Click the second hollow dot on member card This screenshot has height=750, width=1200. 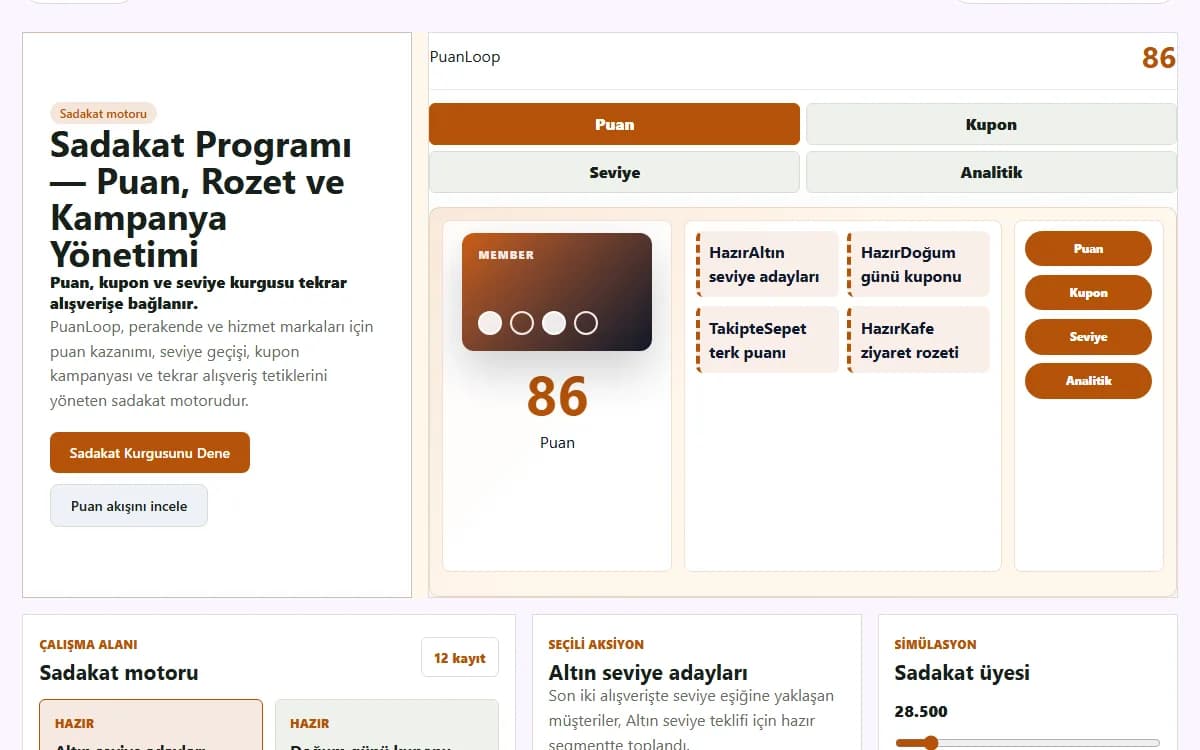pos(522,323)
